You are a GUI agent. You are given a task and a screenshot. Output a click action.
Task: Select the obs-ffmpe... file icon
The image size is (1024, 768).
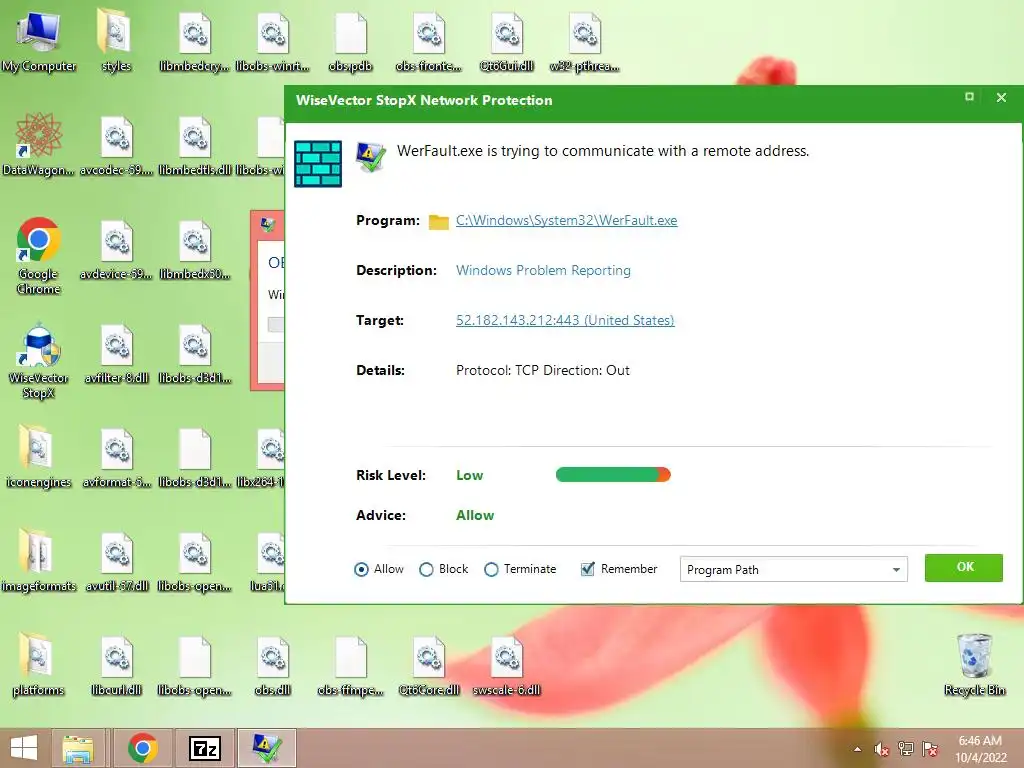click(x=351, y=664)
